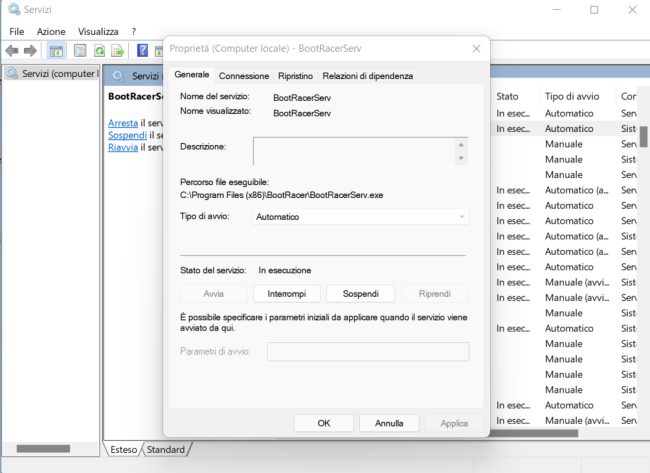Click the Annulla button

click(389, 423)
